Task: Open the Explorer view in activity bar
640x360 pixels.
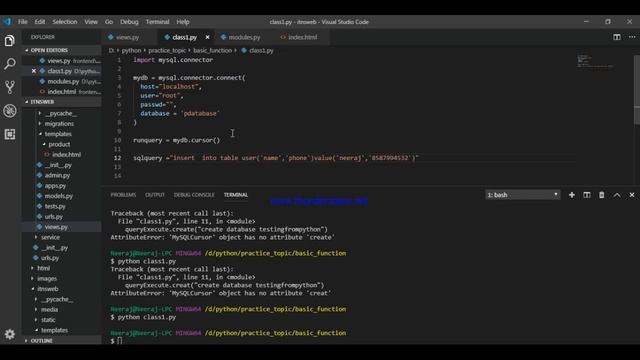Action: (10, 40)
